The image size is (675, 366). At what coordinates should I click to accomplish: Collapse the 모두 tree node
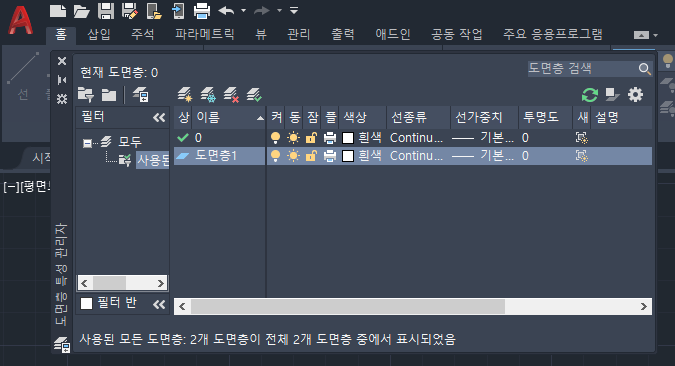point(87,143)
